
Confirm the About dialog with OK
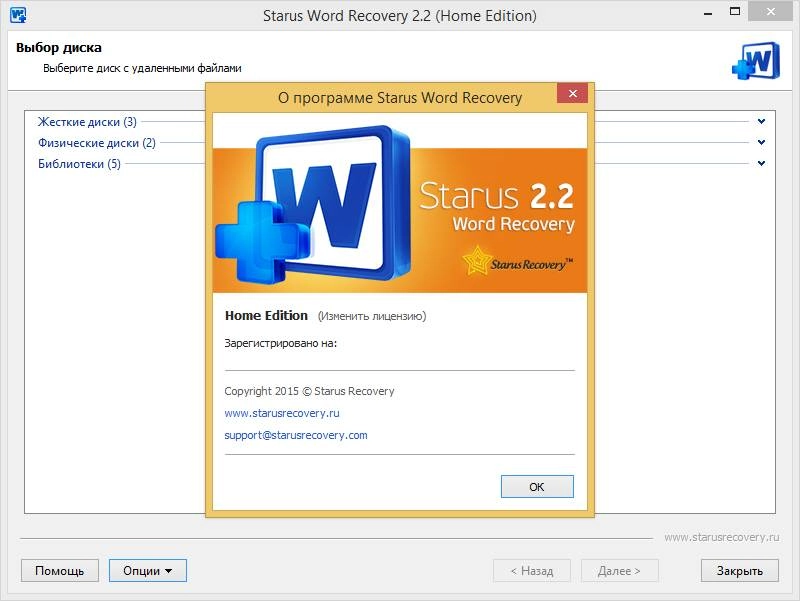[x=537, y=487]
